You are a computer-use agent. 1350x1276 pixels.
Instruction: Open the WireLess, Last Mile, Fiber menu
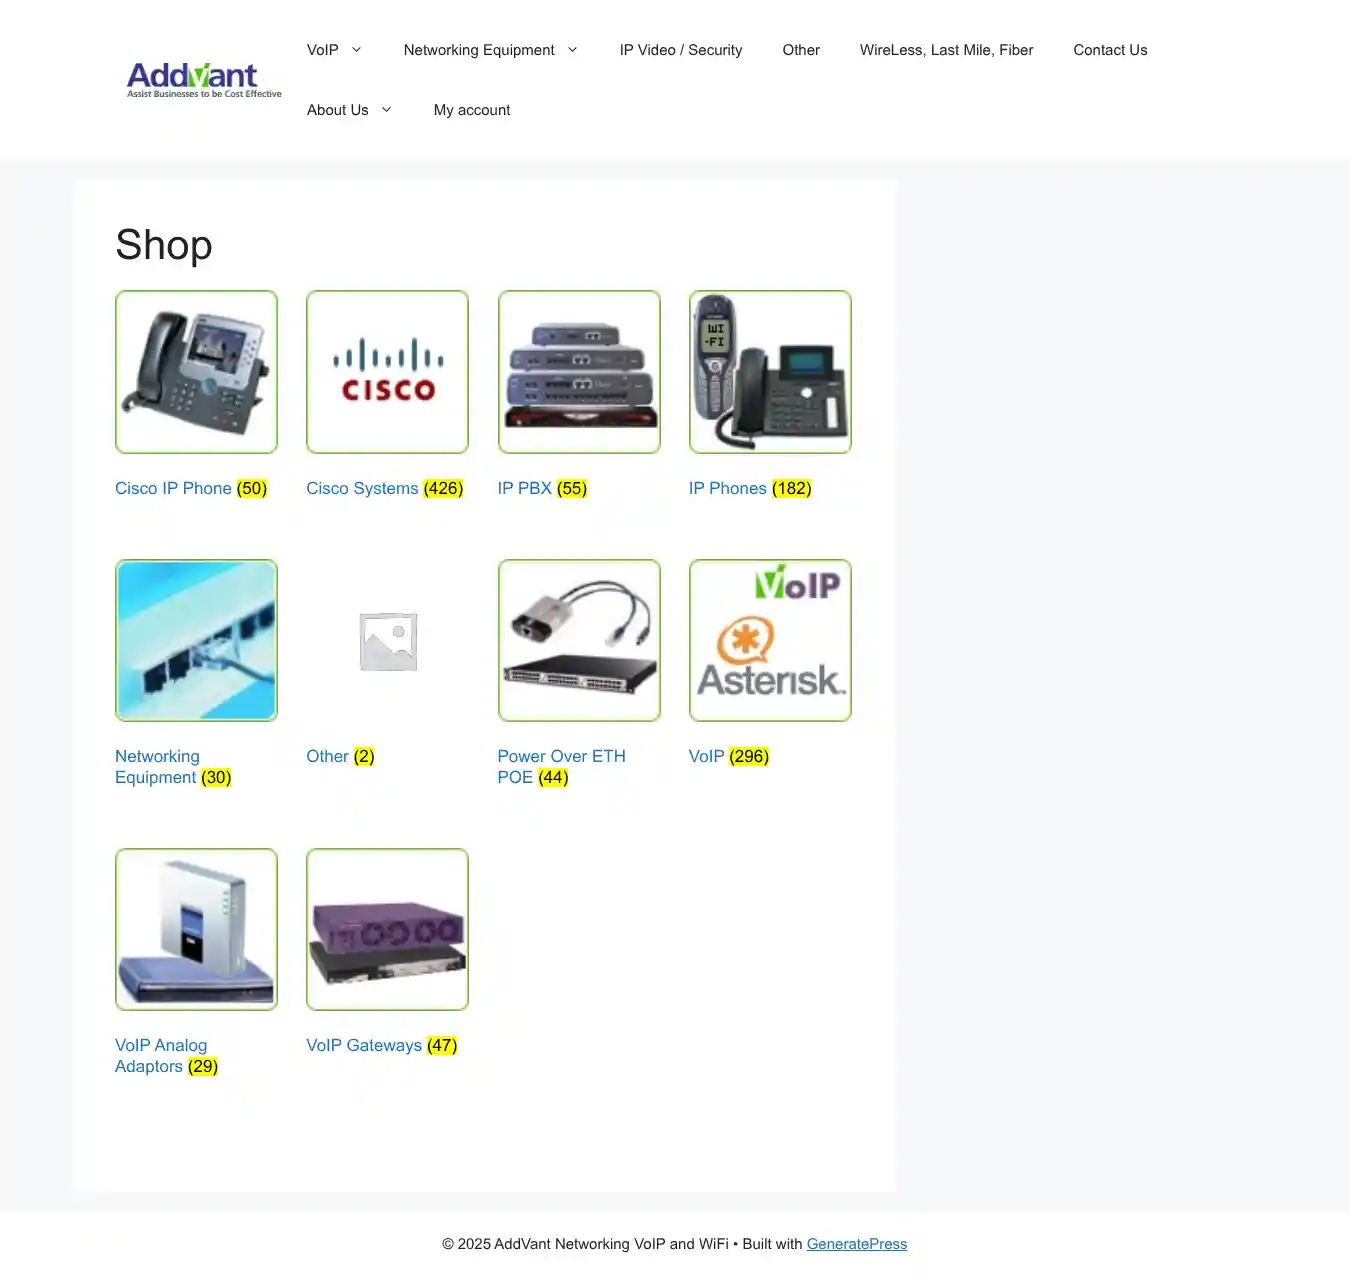[946, 50]
